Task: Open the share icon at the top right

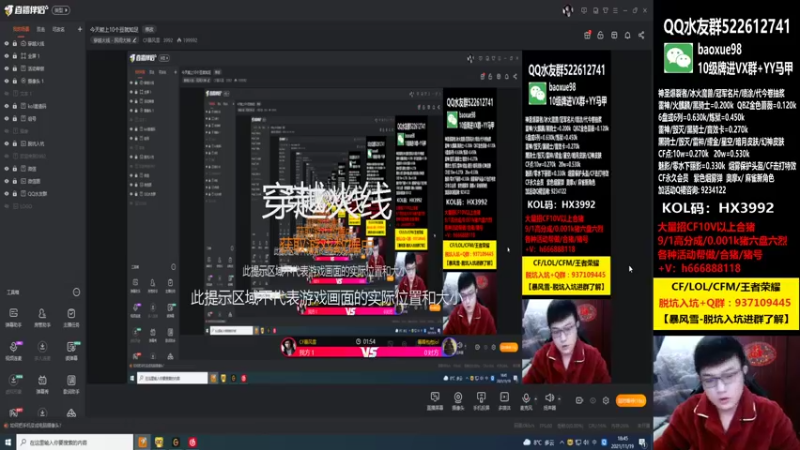Action: [641, 35]
